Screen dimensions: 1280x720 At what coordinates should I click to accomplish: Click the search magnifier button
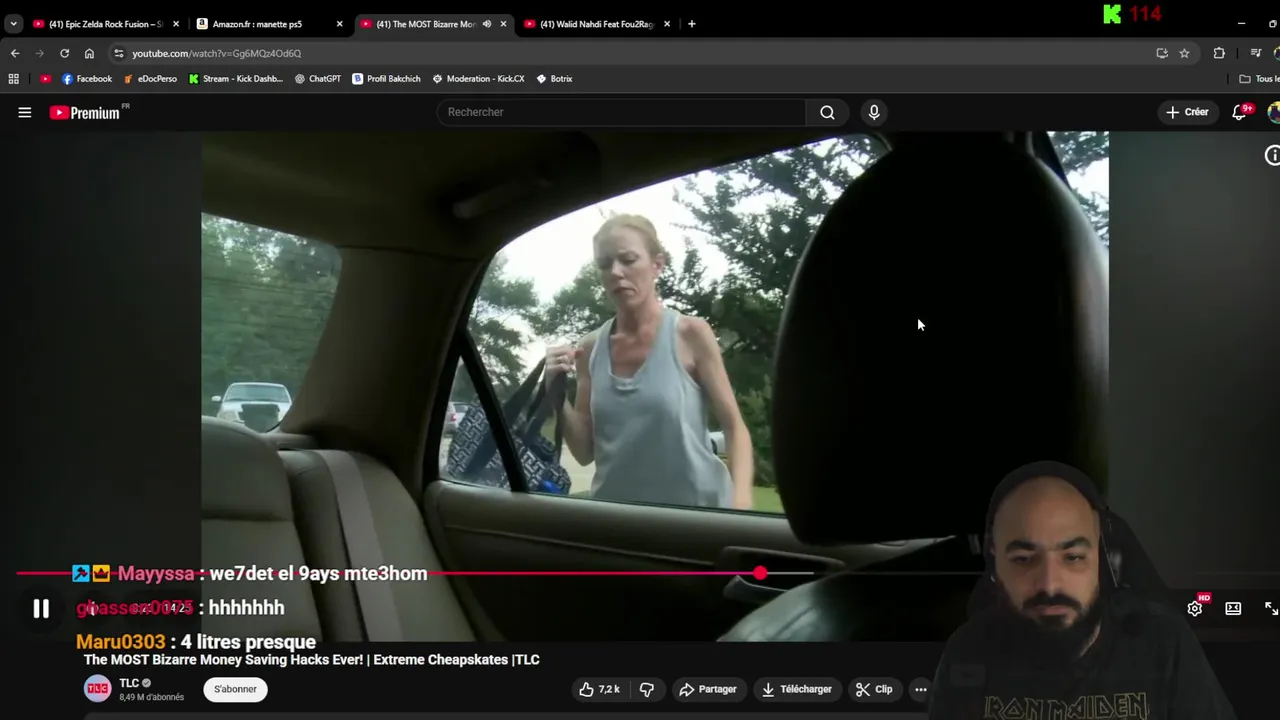[x=827, y=112]
